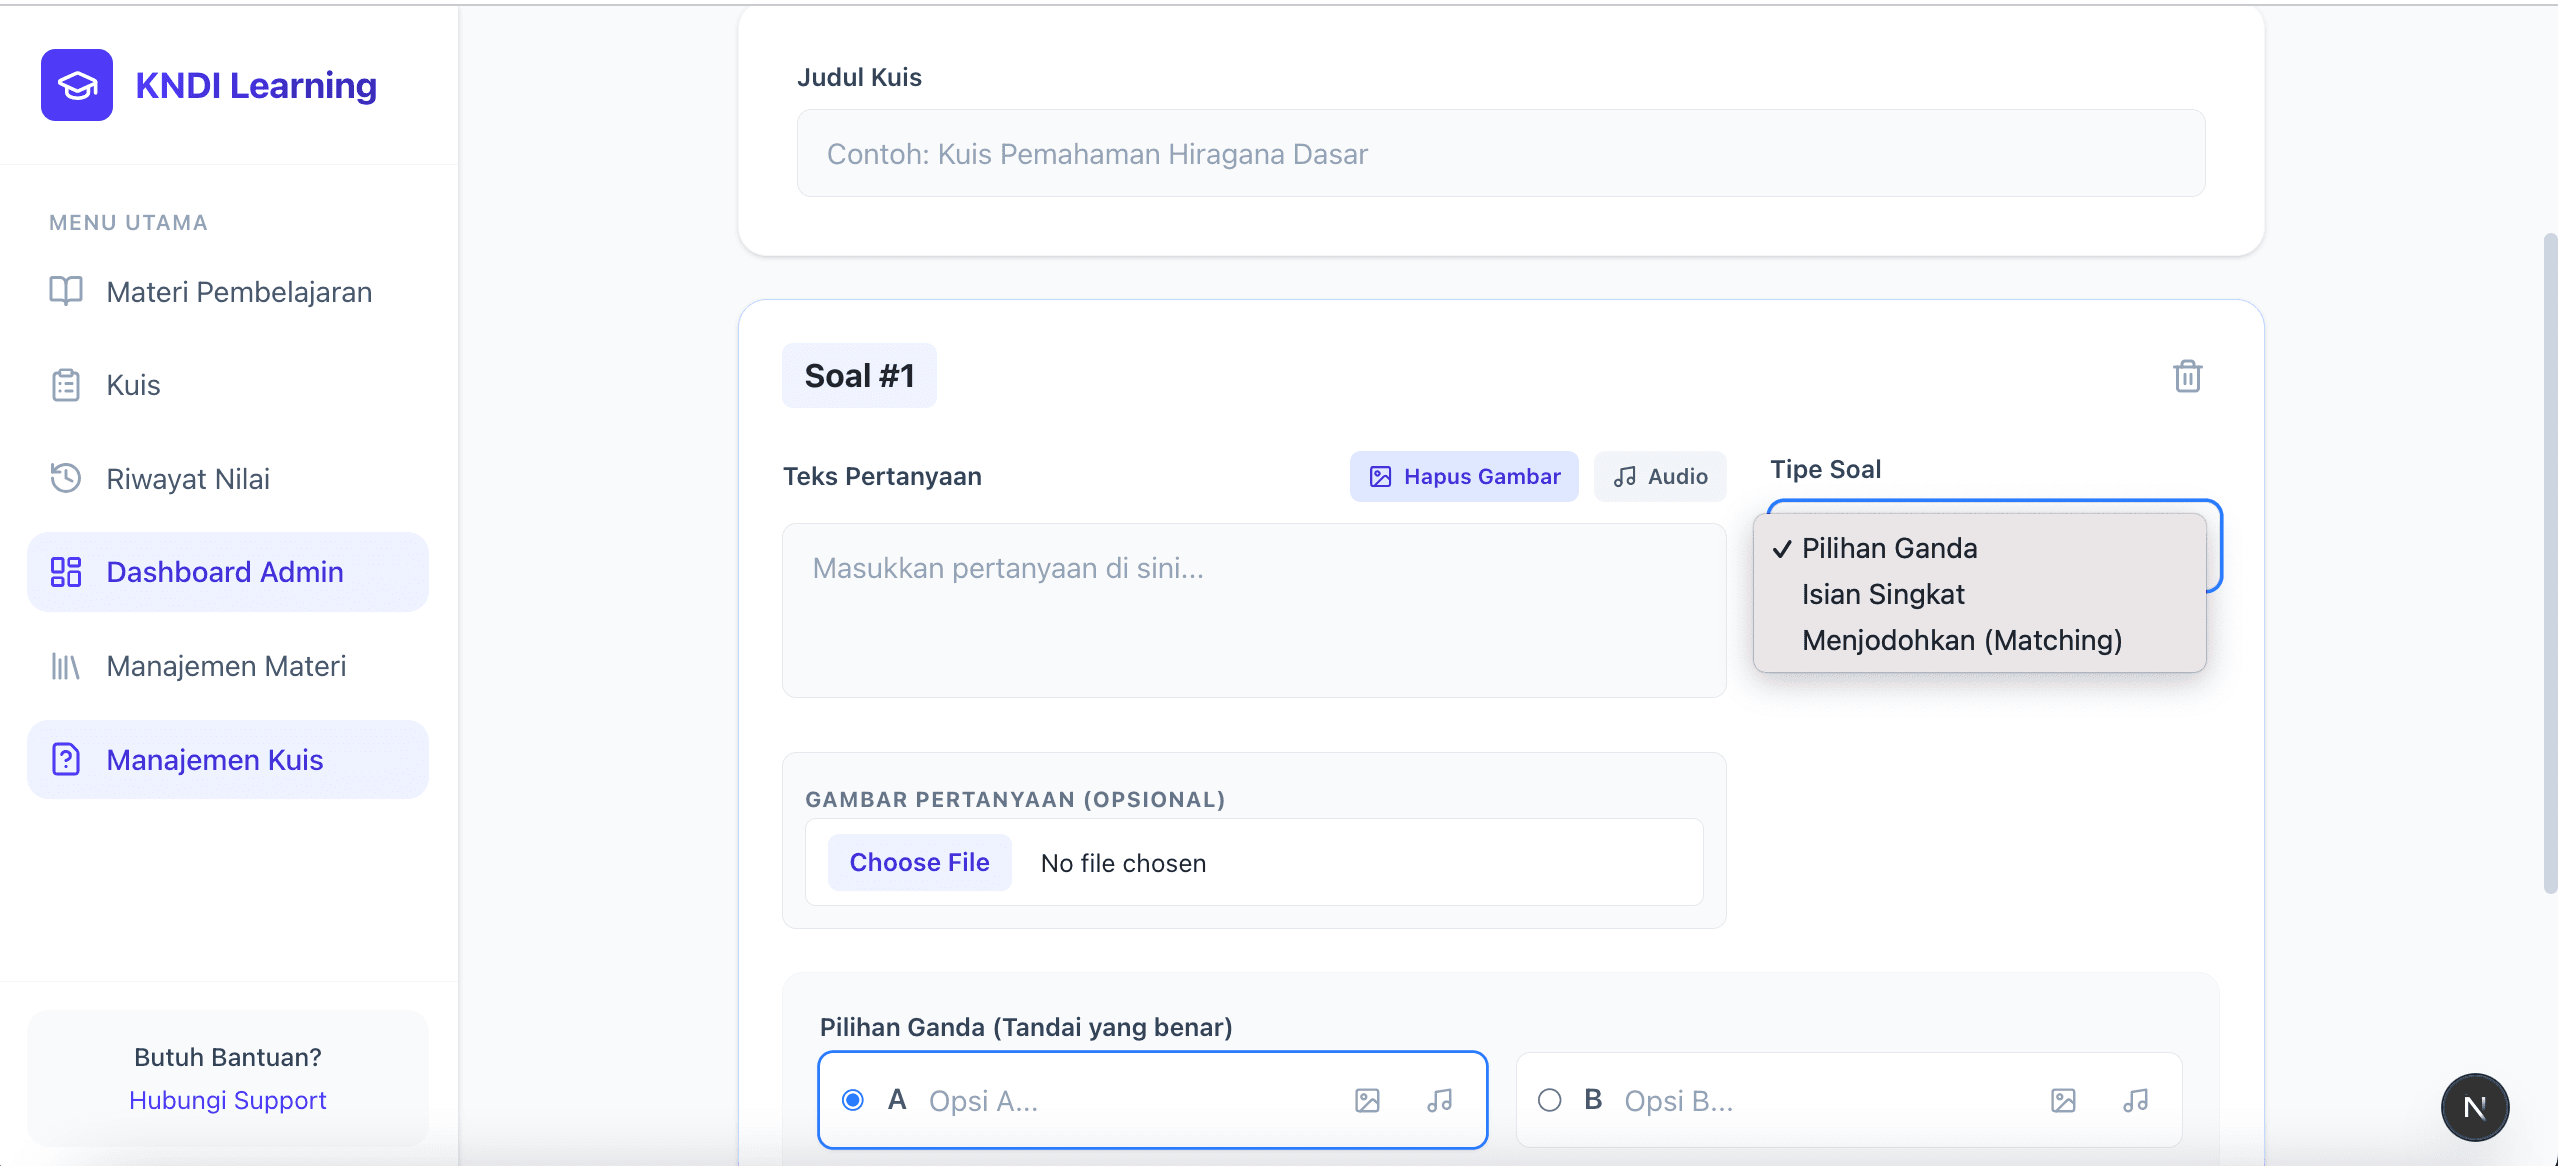The height and width of the screenshot is (1166, 2558).
Task: Click the page vertical scrollbar
Action: [2549, 563]
